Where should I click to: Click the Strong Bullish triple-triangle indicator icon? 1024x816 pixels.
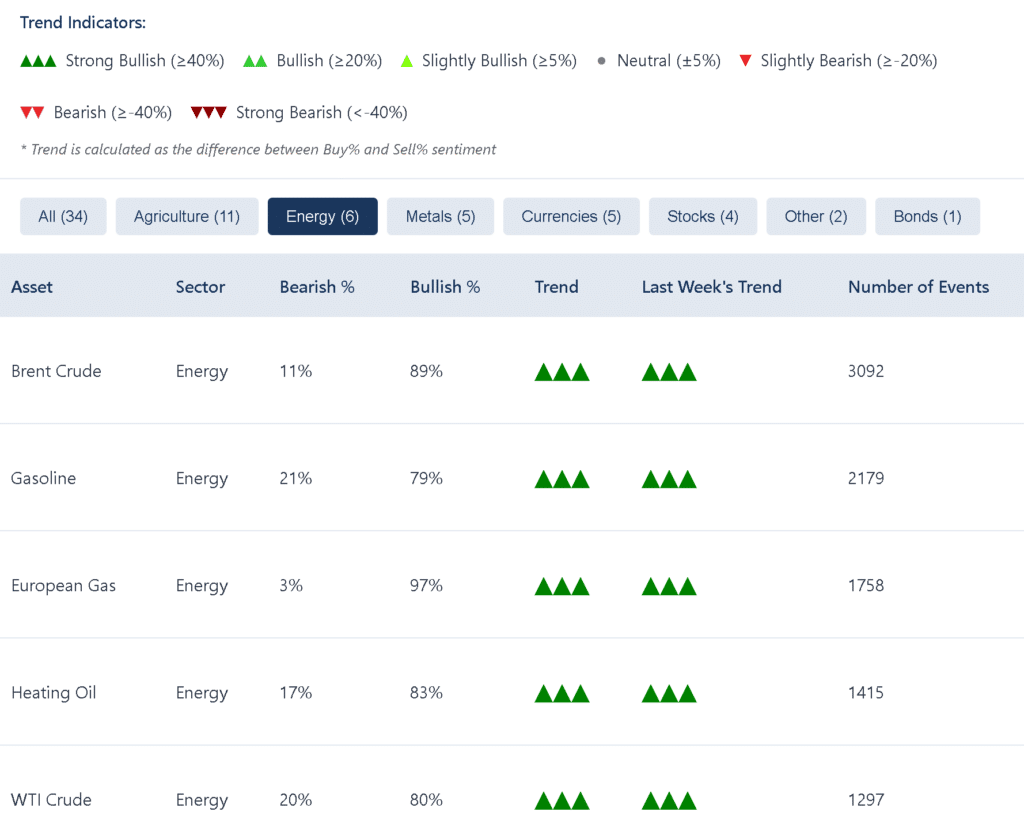click(x=38, y=60)
